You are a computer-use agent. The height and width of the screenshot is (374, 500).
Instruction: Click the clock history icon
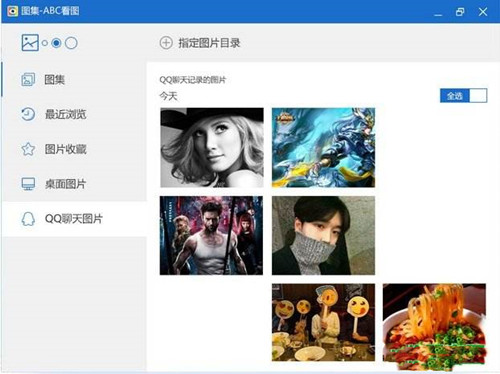pyautogui.click(x=28, y=114)
